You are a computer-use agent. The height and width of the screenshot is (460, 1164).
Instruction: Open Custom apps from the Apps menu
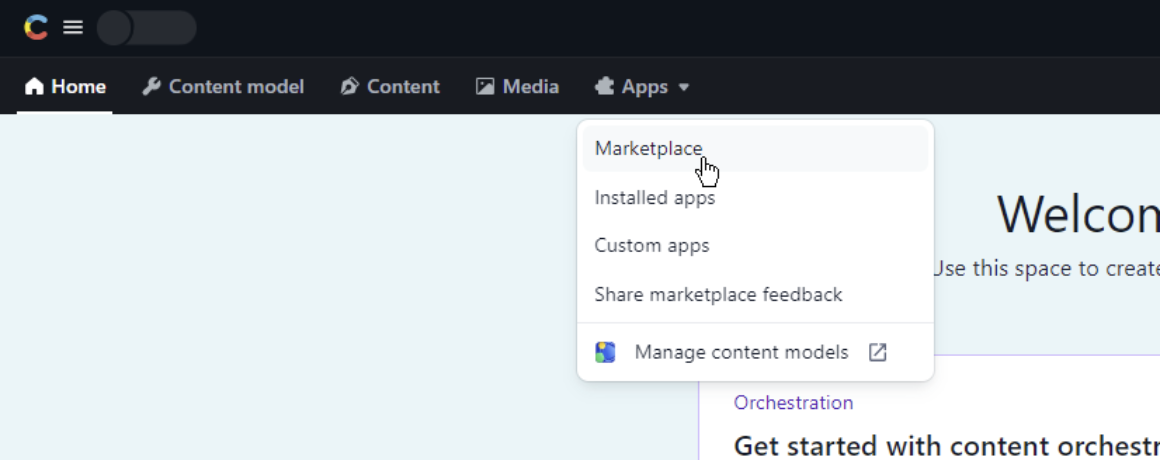click(x=651, y=246)
